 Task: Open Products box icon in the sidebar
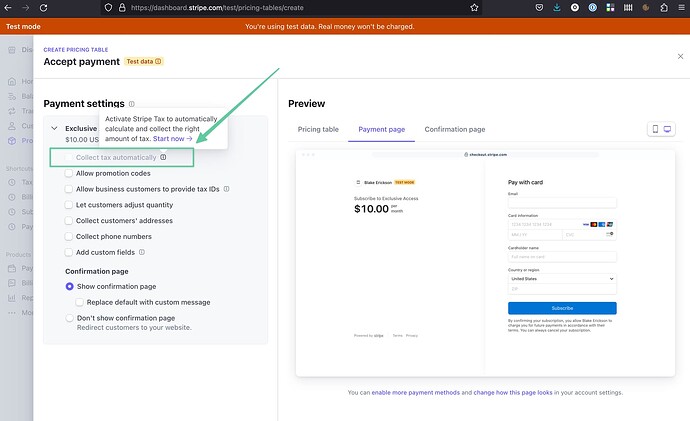12,141
